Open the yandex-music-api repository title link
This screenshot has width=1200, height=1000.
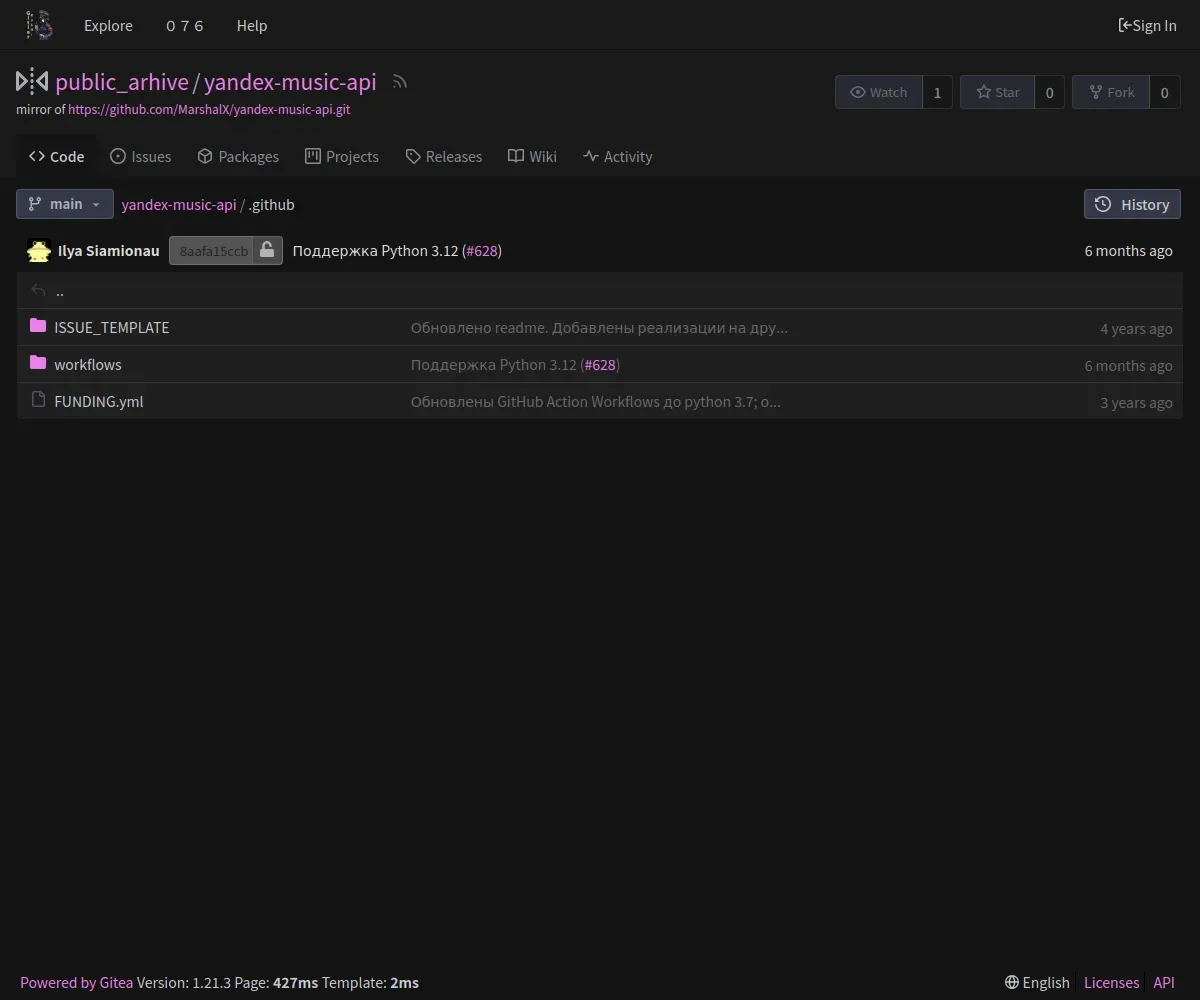coord(290,81)
